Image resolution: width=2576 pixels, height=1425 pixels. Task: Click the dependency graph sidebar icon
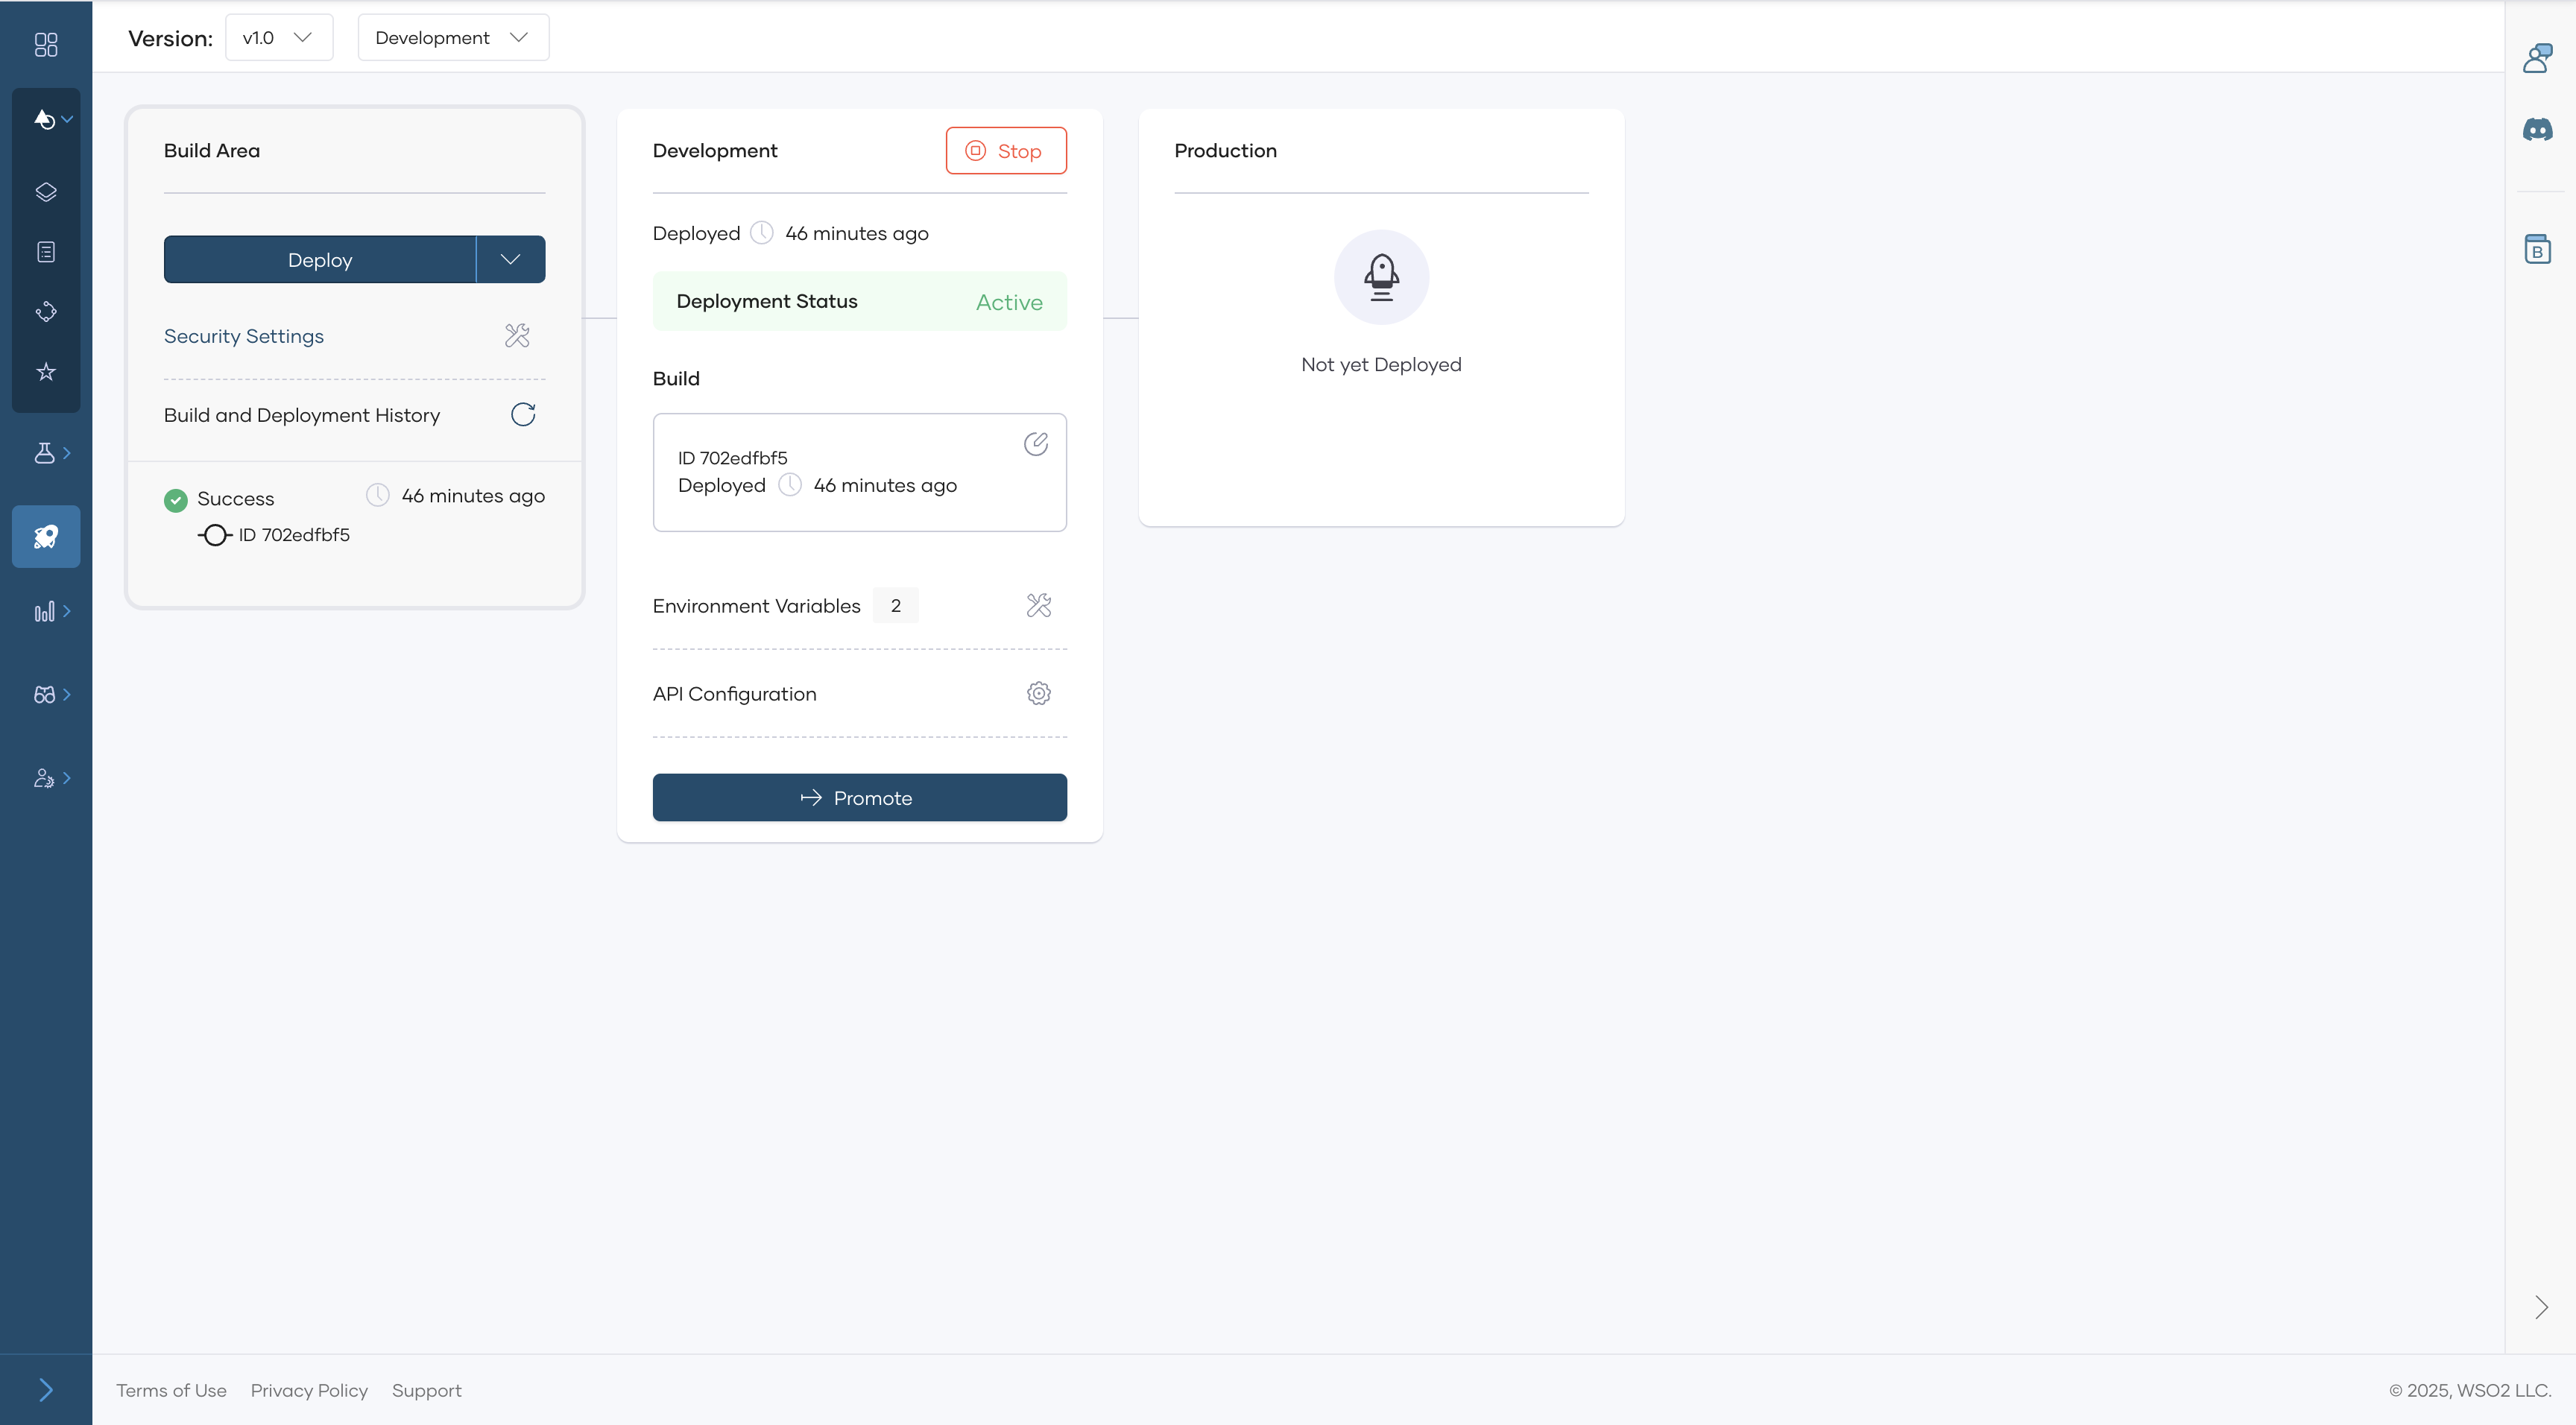(46, 311)
